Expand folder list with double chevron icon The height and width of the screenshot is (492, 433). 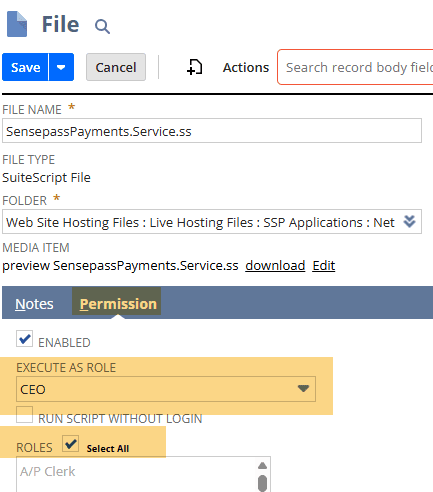point(409,221)
